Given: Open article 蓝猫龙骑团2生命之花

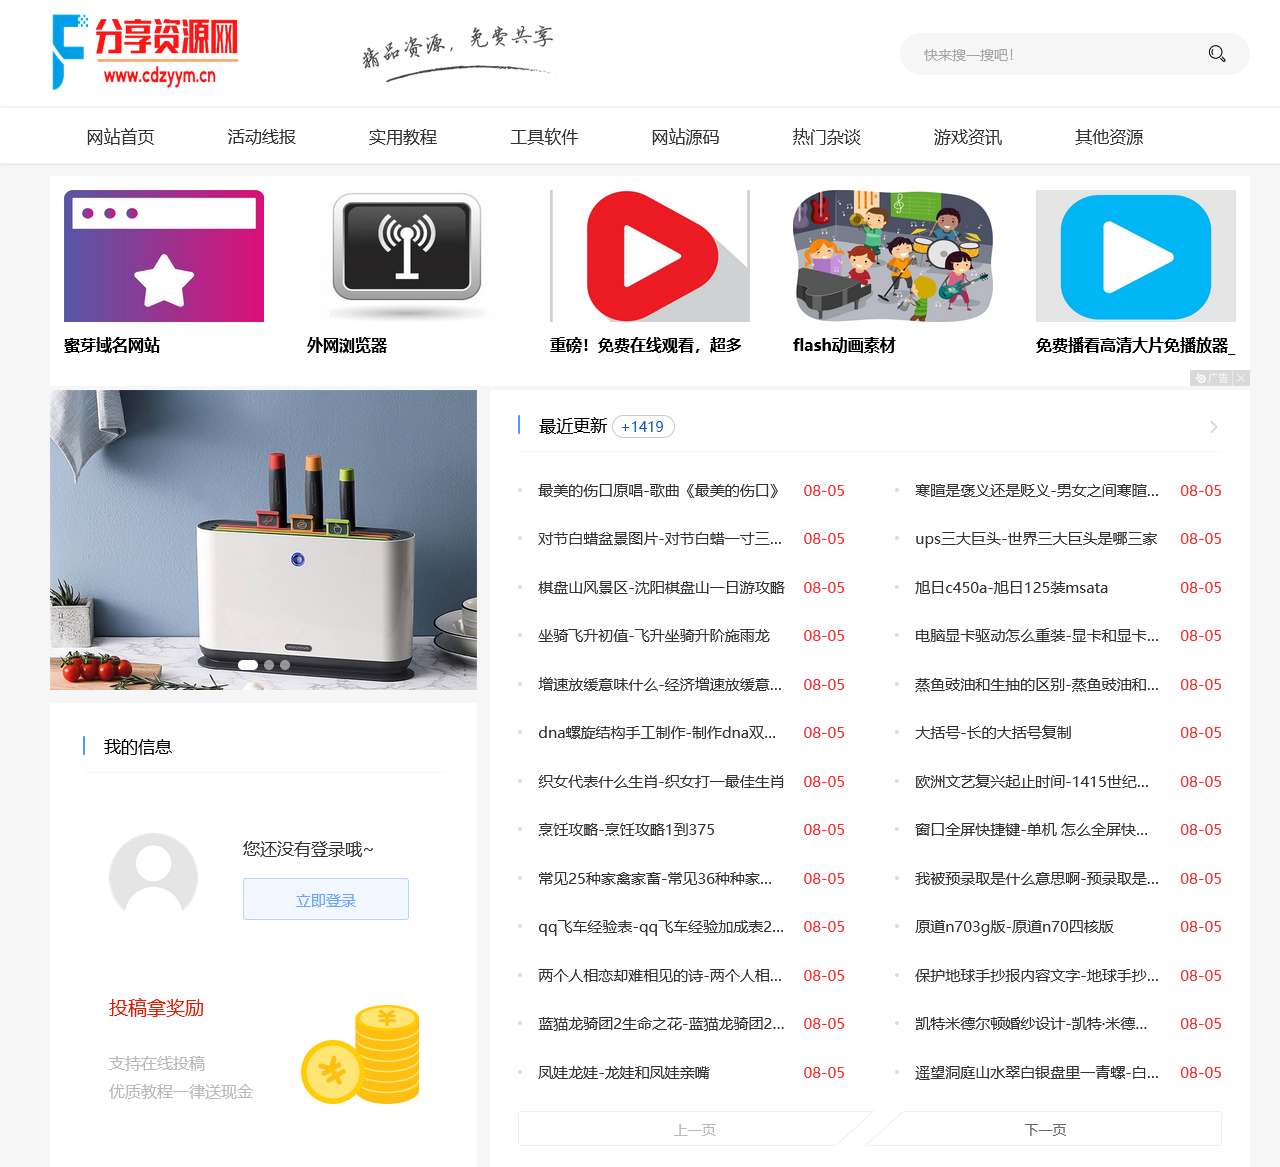Looking at the screenshot, I should coord(661,1024).
